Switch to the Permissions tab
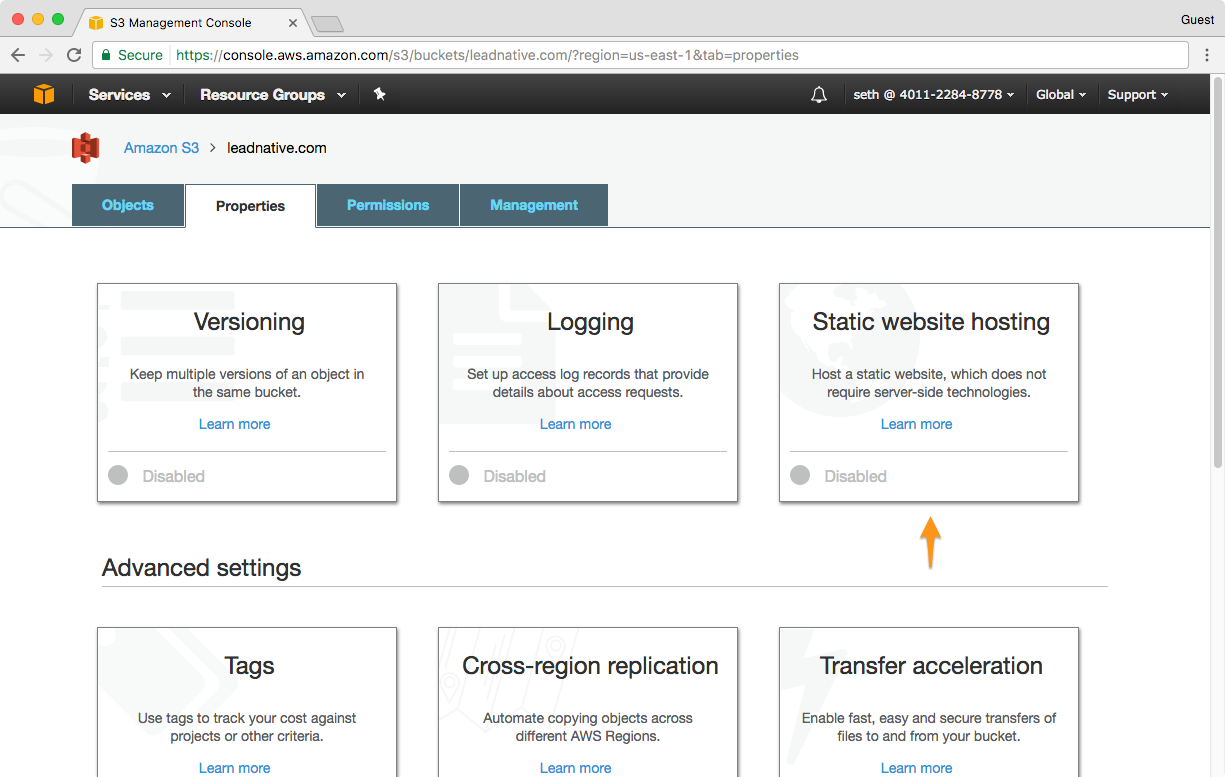 point(388,205)
